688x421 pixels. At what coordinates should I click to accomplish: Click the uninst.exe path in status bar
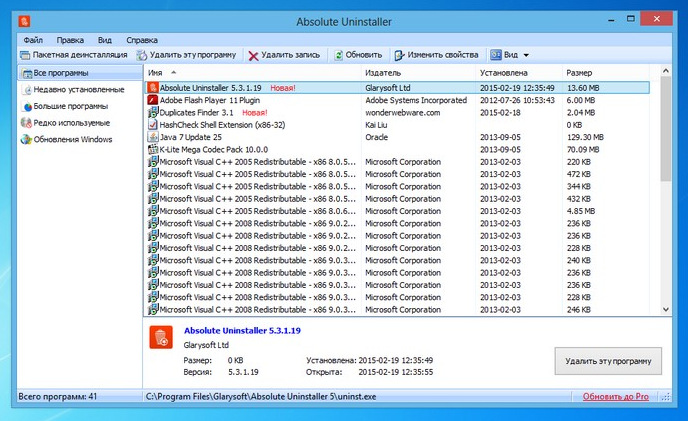pyautogui.click(x=261, y=396)
